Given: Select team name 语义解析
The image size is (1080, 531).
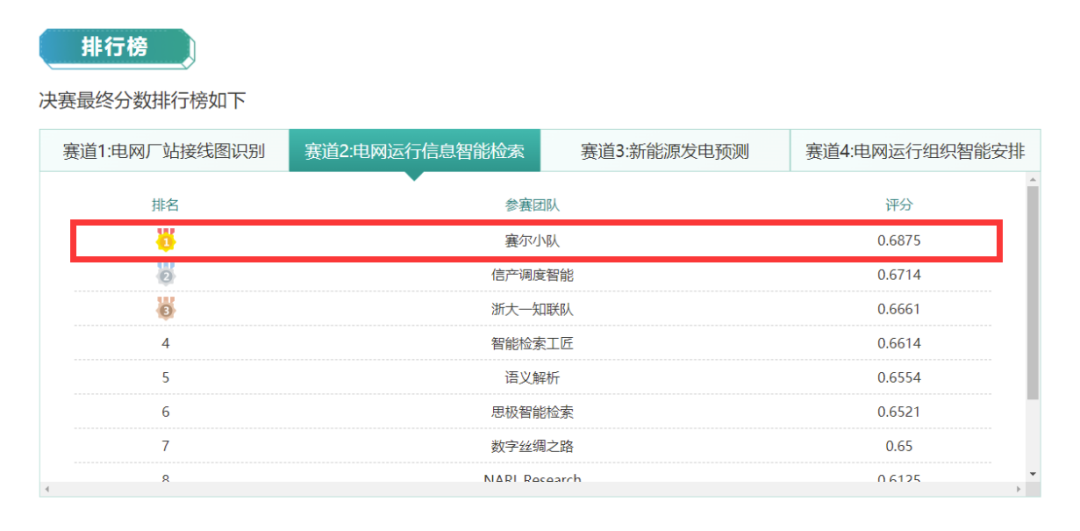Looking at the screenshot, I should pyautogui.click(x=532, y=378).
